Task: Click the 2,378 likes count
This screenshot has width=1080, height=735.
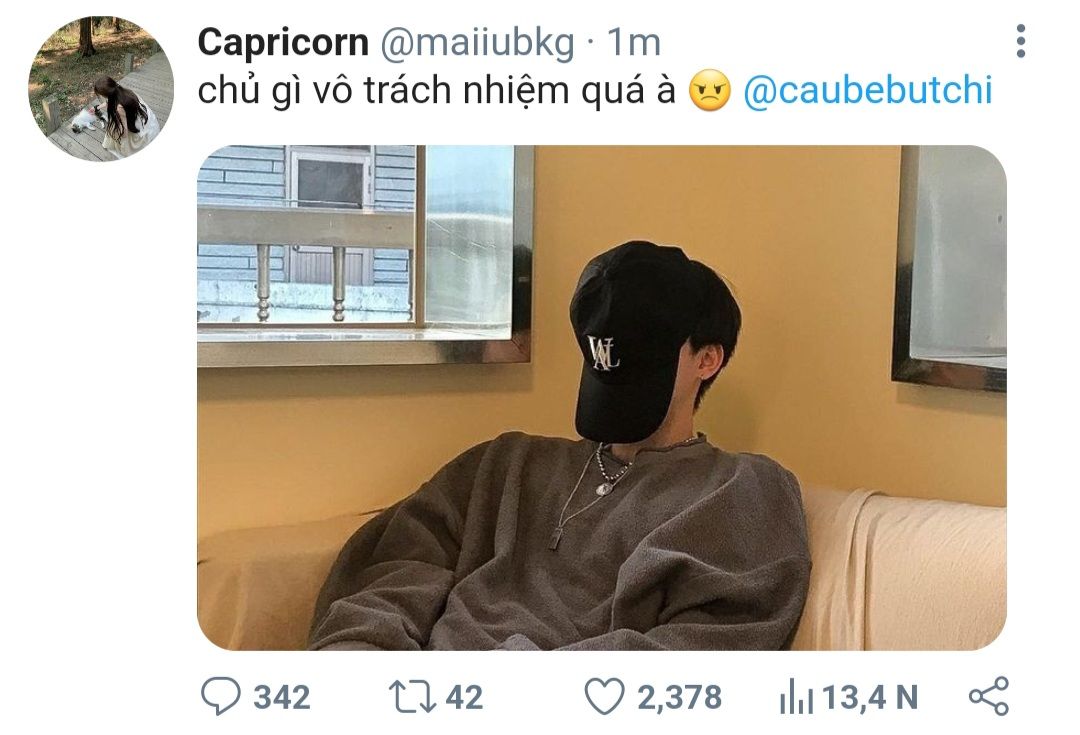Action: pos(679,697)
